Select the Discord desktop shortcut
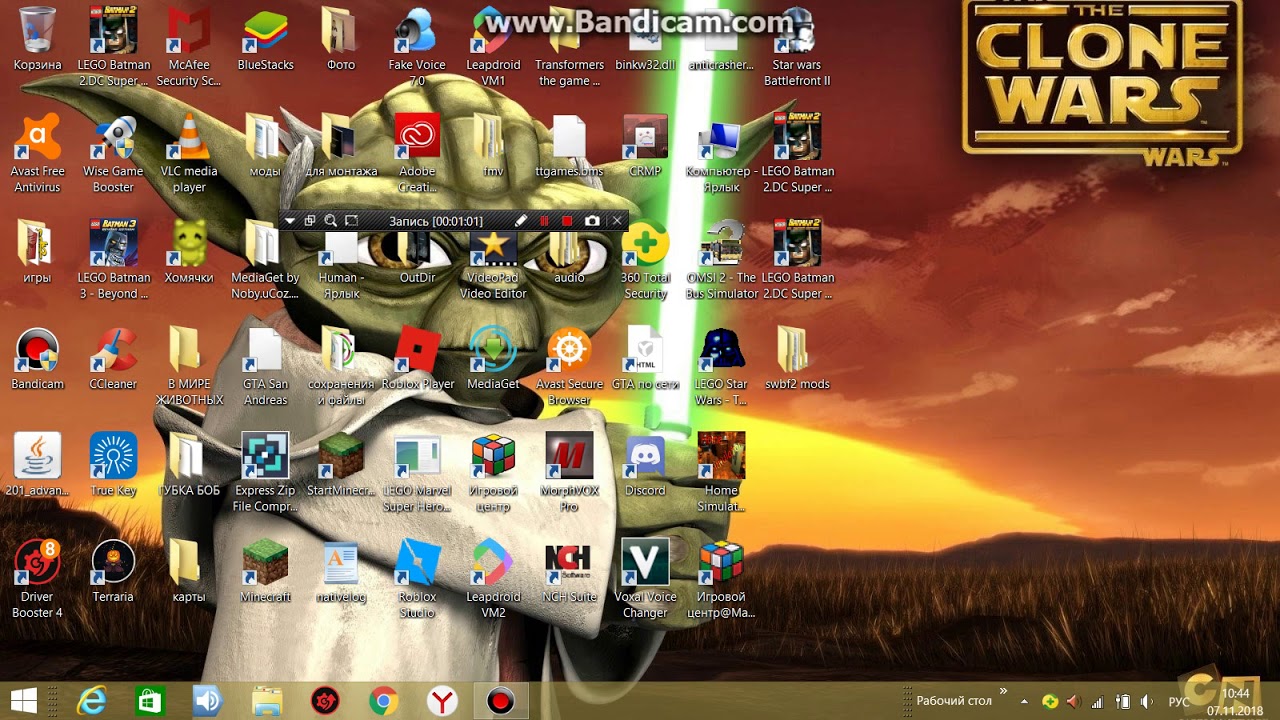The width and height of the screenshot is (1280, 720). pos(645,465)
